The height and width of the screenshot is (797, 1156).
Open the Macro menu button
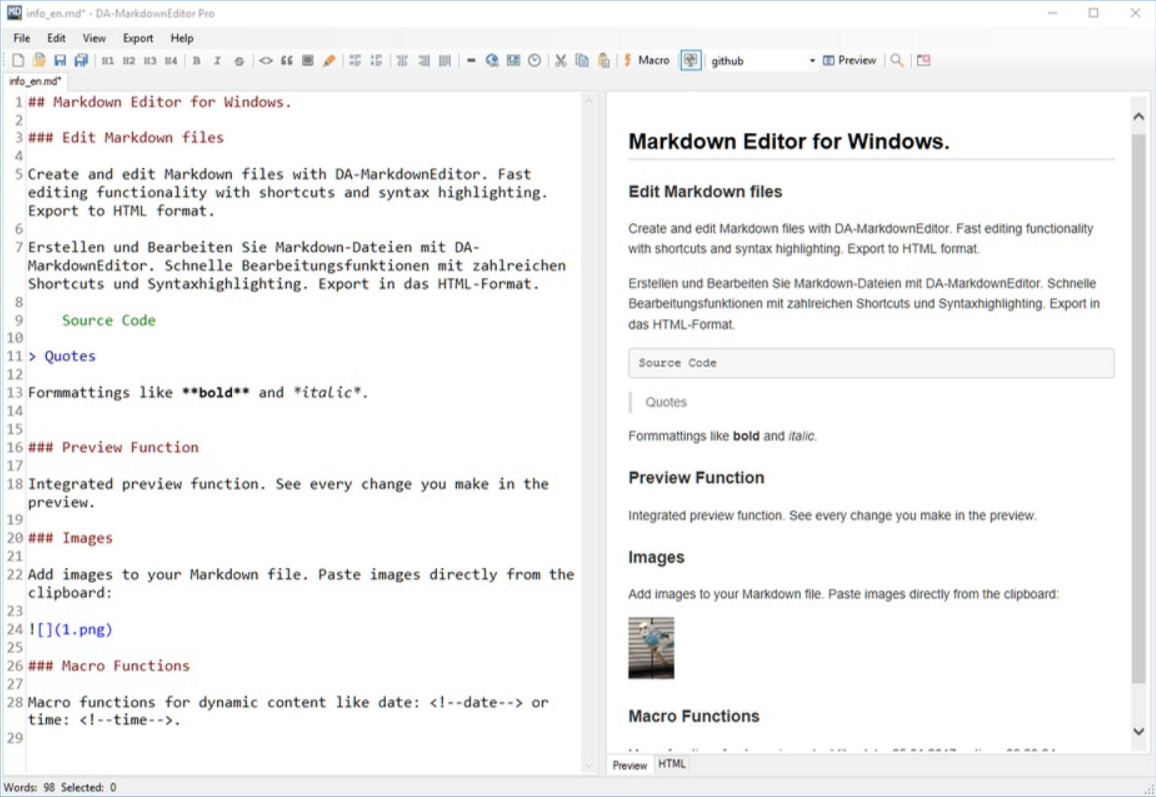click(x=647, y=60)
